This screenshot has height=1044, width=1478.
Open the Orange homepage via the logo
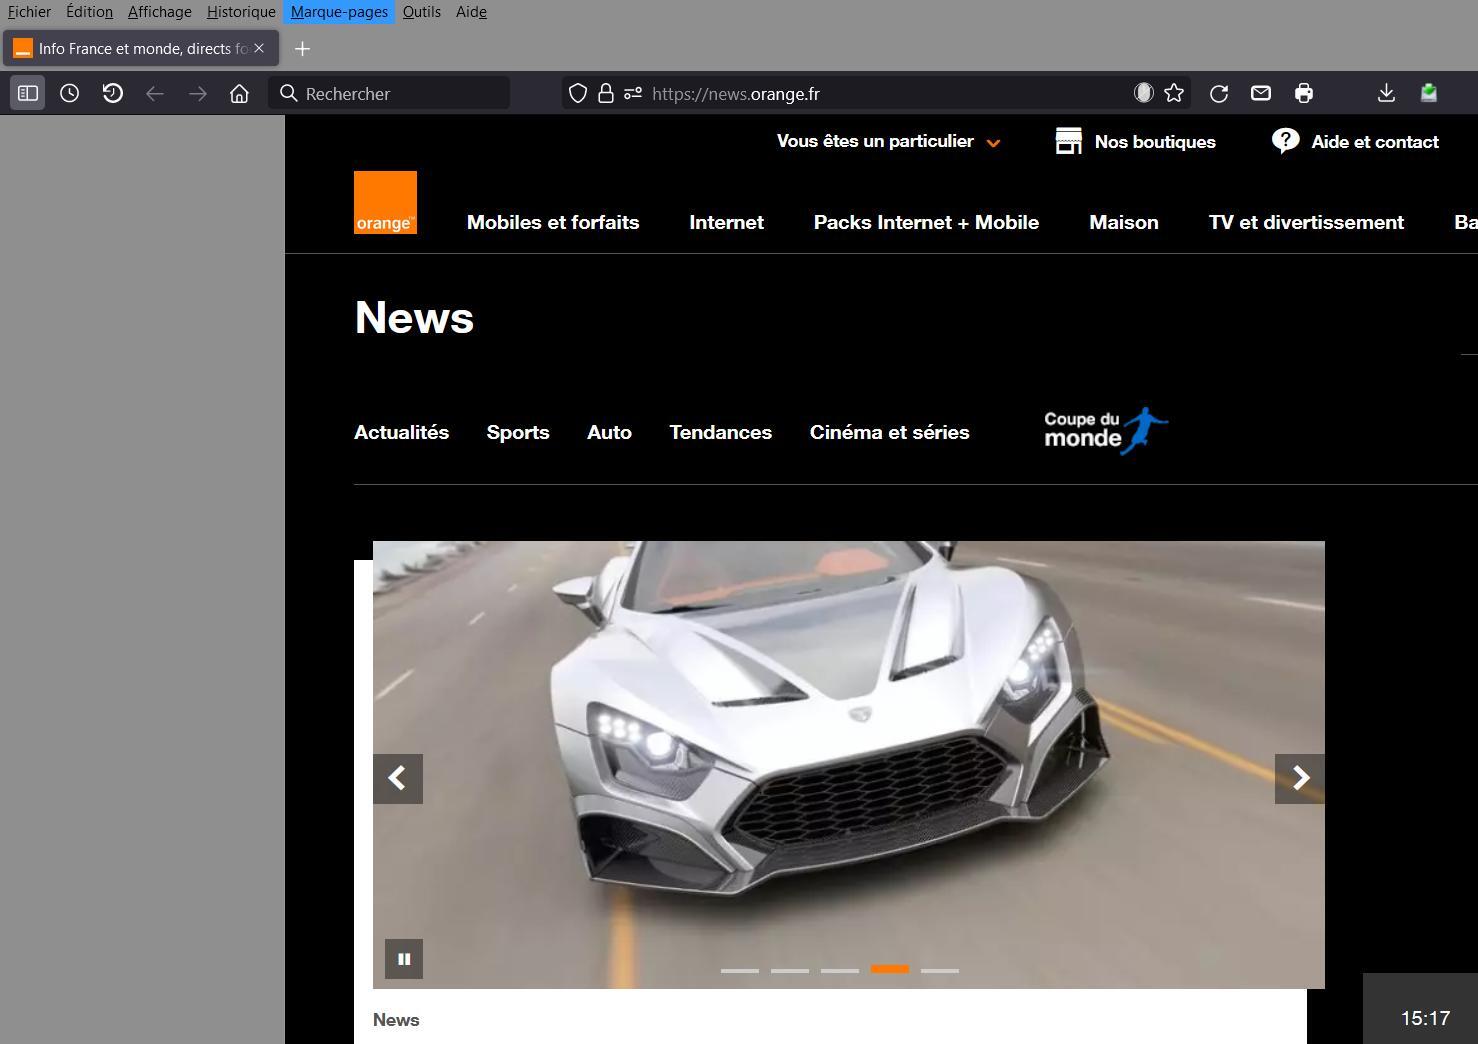tap(385, 202)
